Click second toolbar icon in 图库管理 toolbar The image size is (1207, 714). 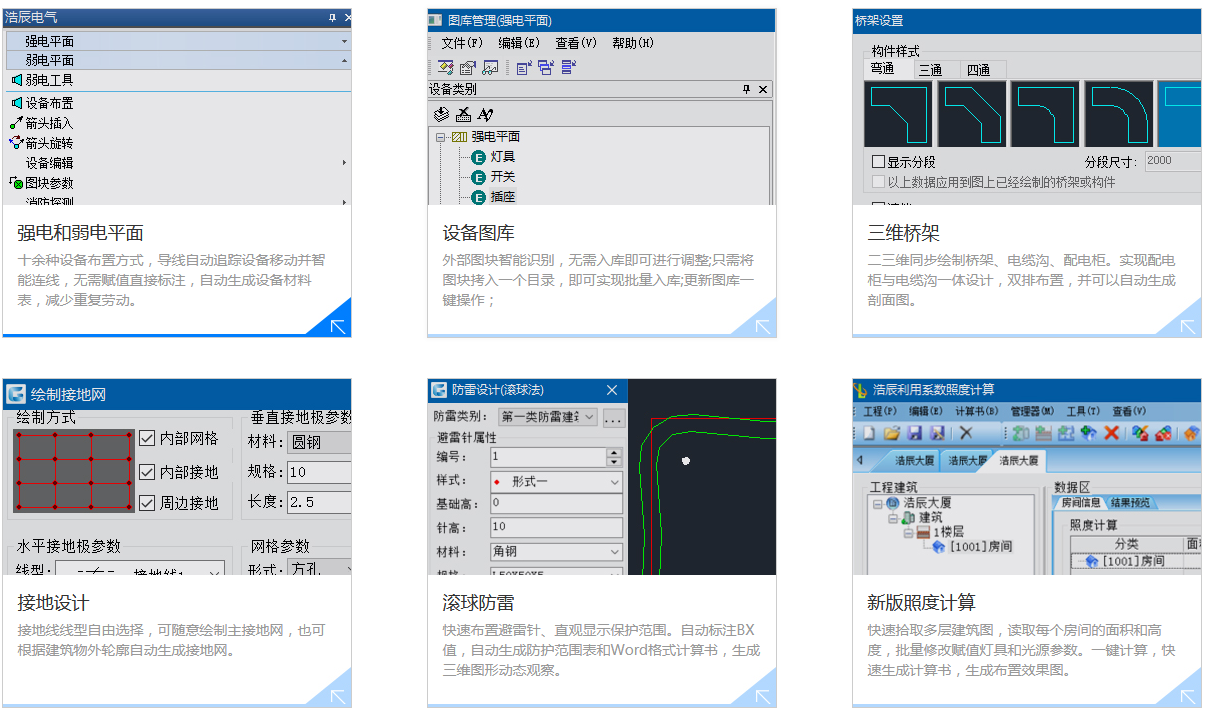(468, 68)
